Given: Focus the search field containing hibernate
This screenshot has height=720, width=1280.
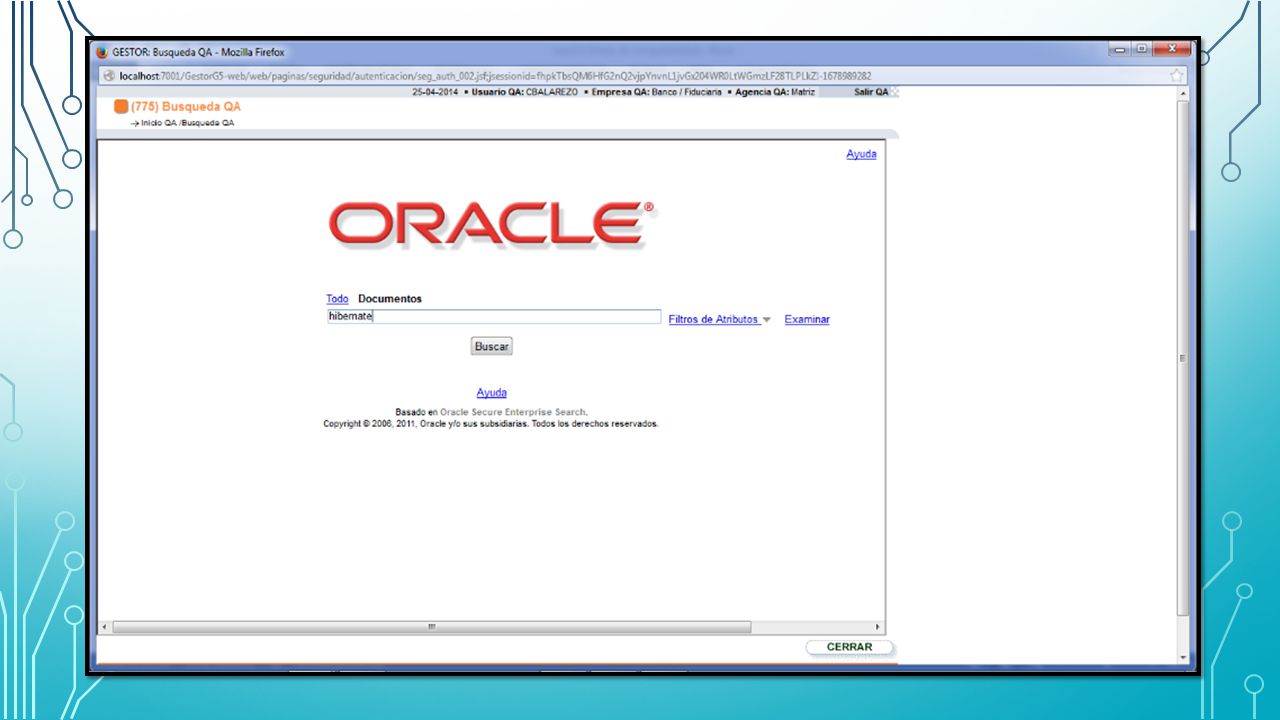Looking at the screenshot, I should click(x=494, y=316).
